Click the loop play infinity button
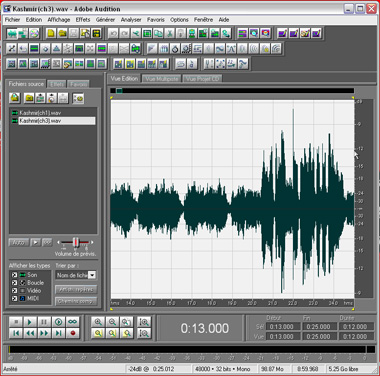This screenshot has height=376, width=380. click(x=73, y=322)
